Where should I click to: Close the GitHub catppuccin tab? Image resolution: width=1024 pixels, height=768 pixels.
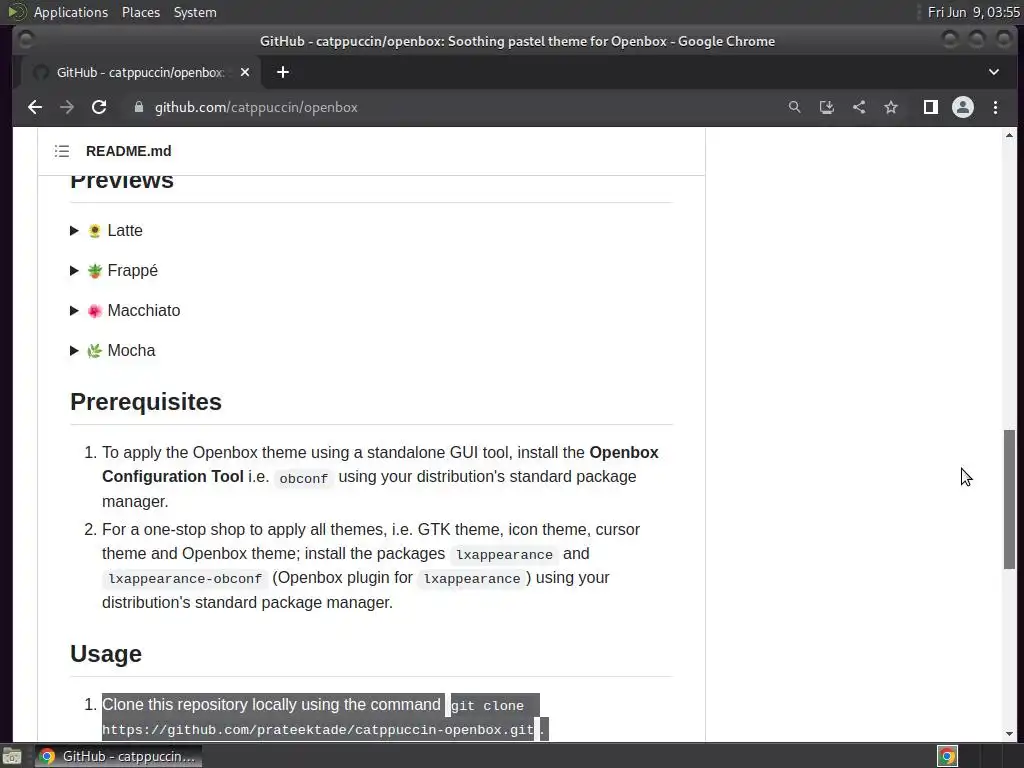click(x=245, y=72)
